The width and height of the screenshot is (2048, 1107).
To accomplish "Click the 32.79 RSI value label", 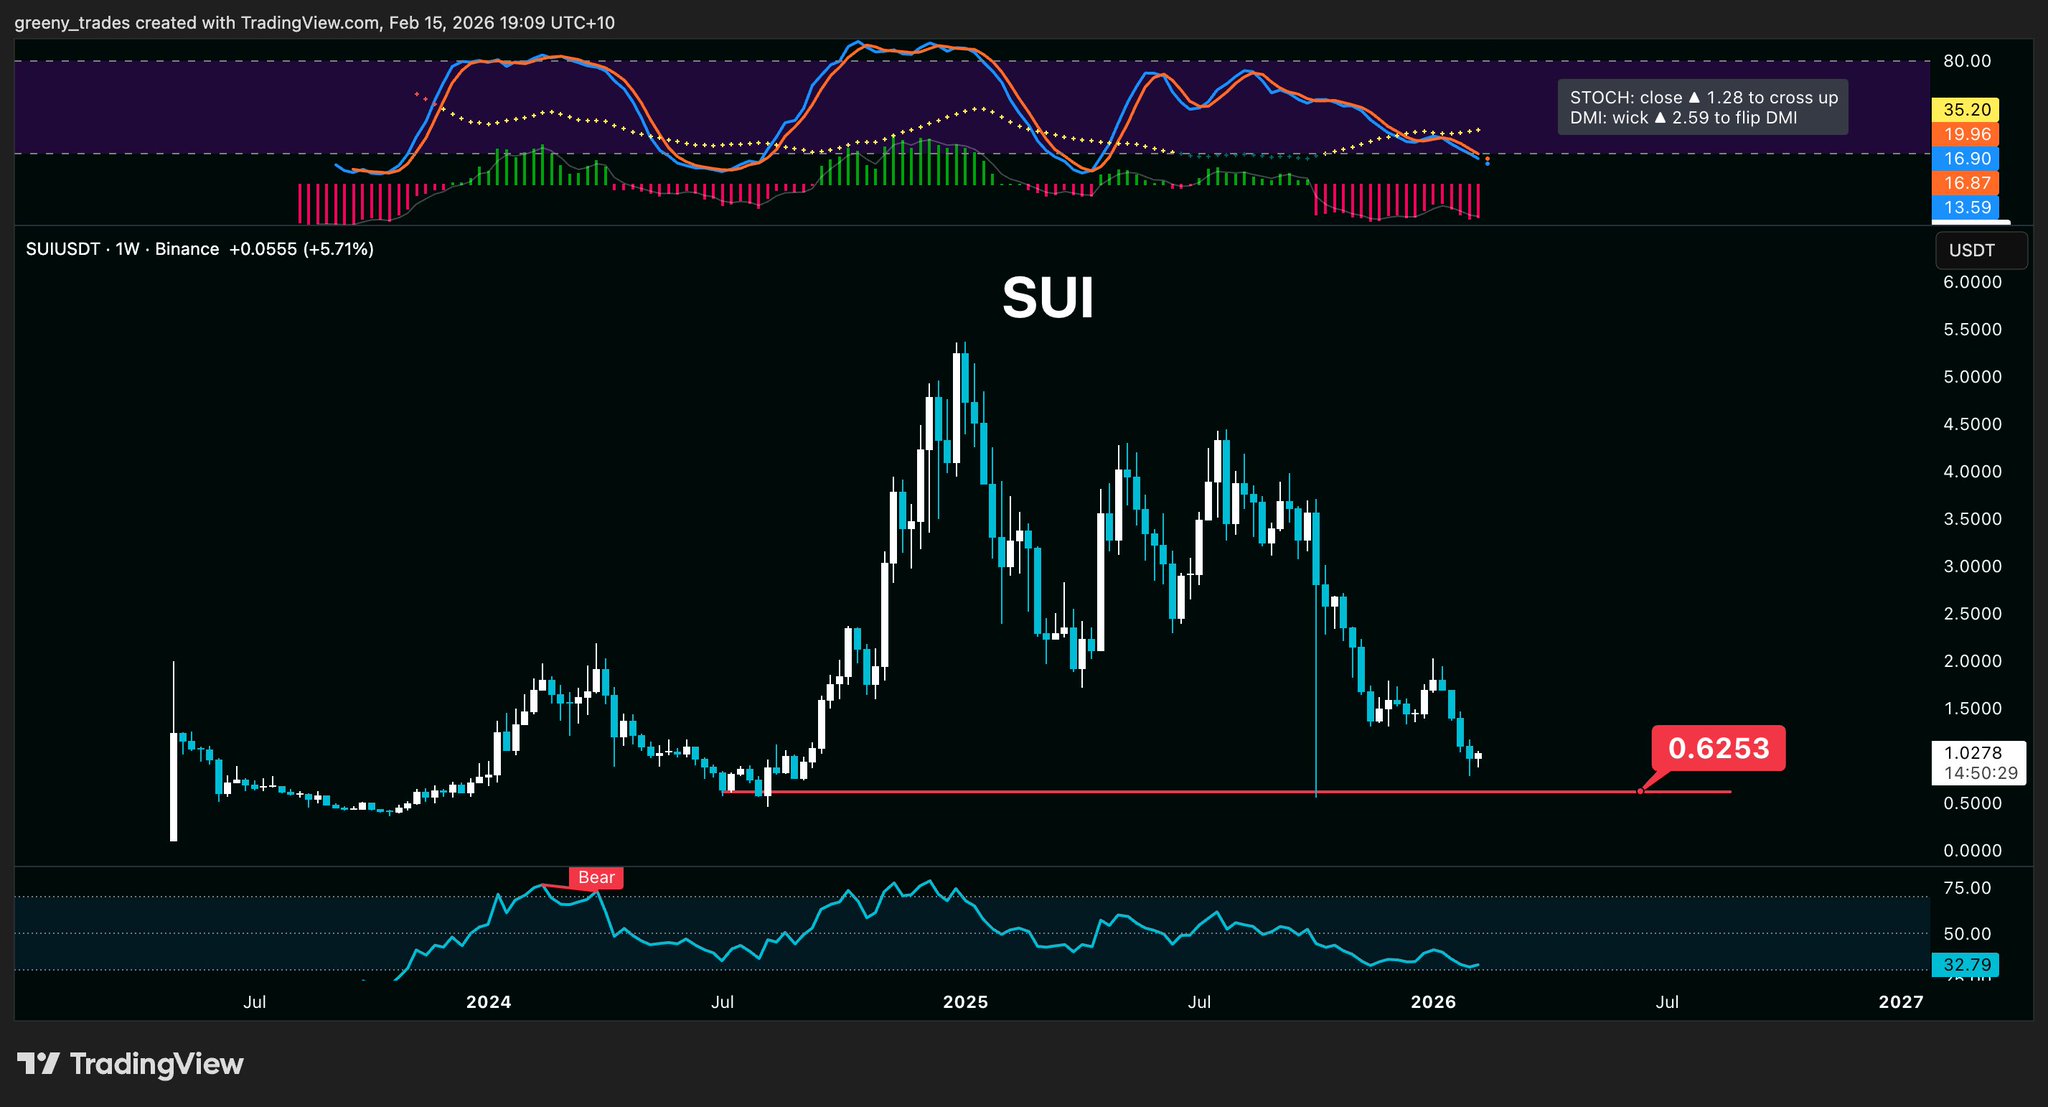I will click(1967, 965).
